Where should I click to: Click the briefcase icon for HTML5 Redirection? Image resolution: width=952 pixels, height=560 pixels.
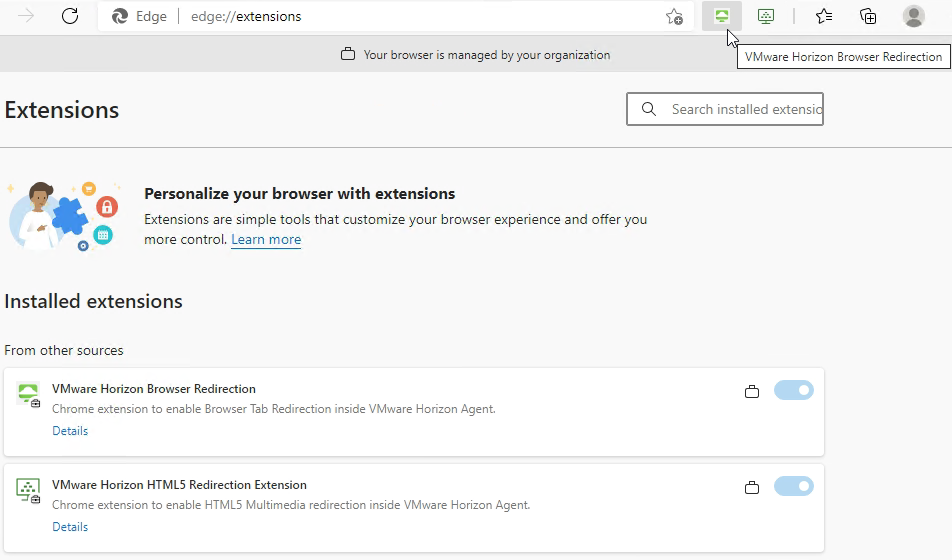[x=752, y=488]
